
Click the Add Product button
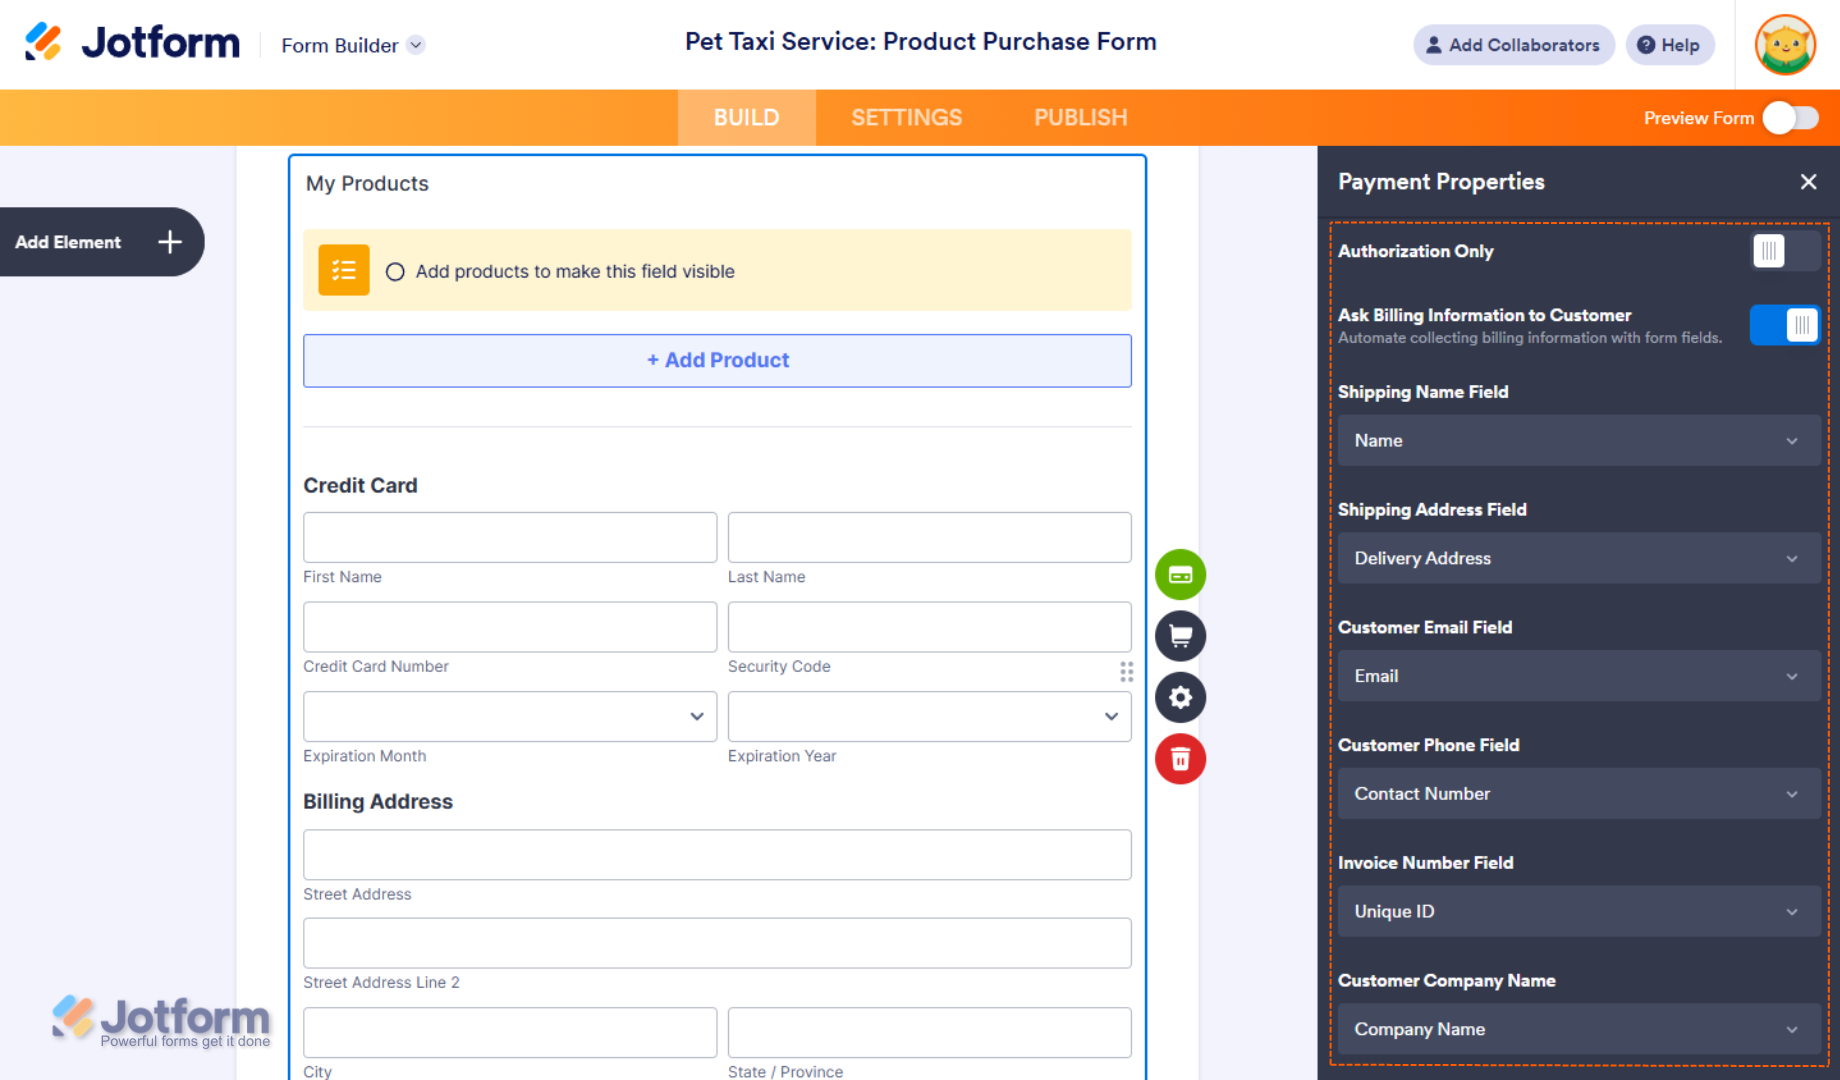point(717,360)
